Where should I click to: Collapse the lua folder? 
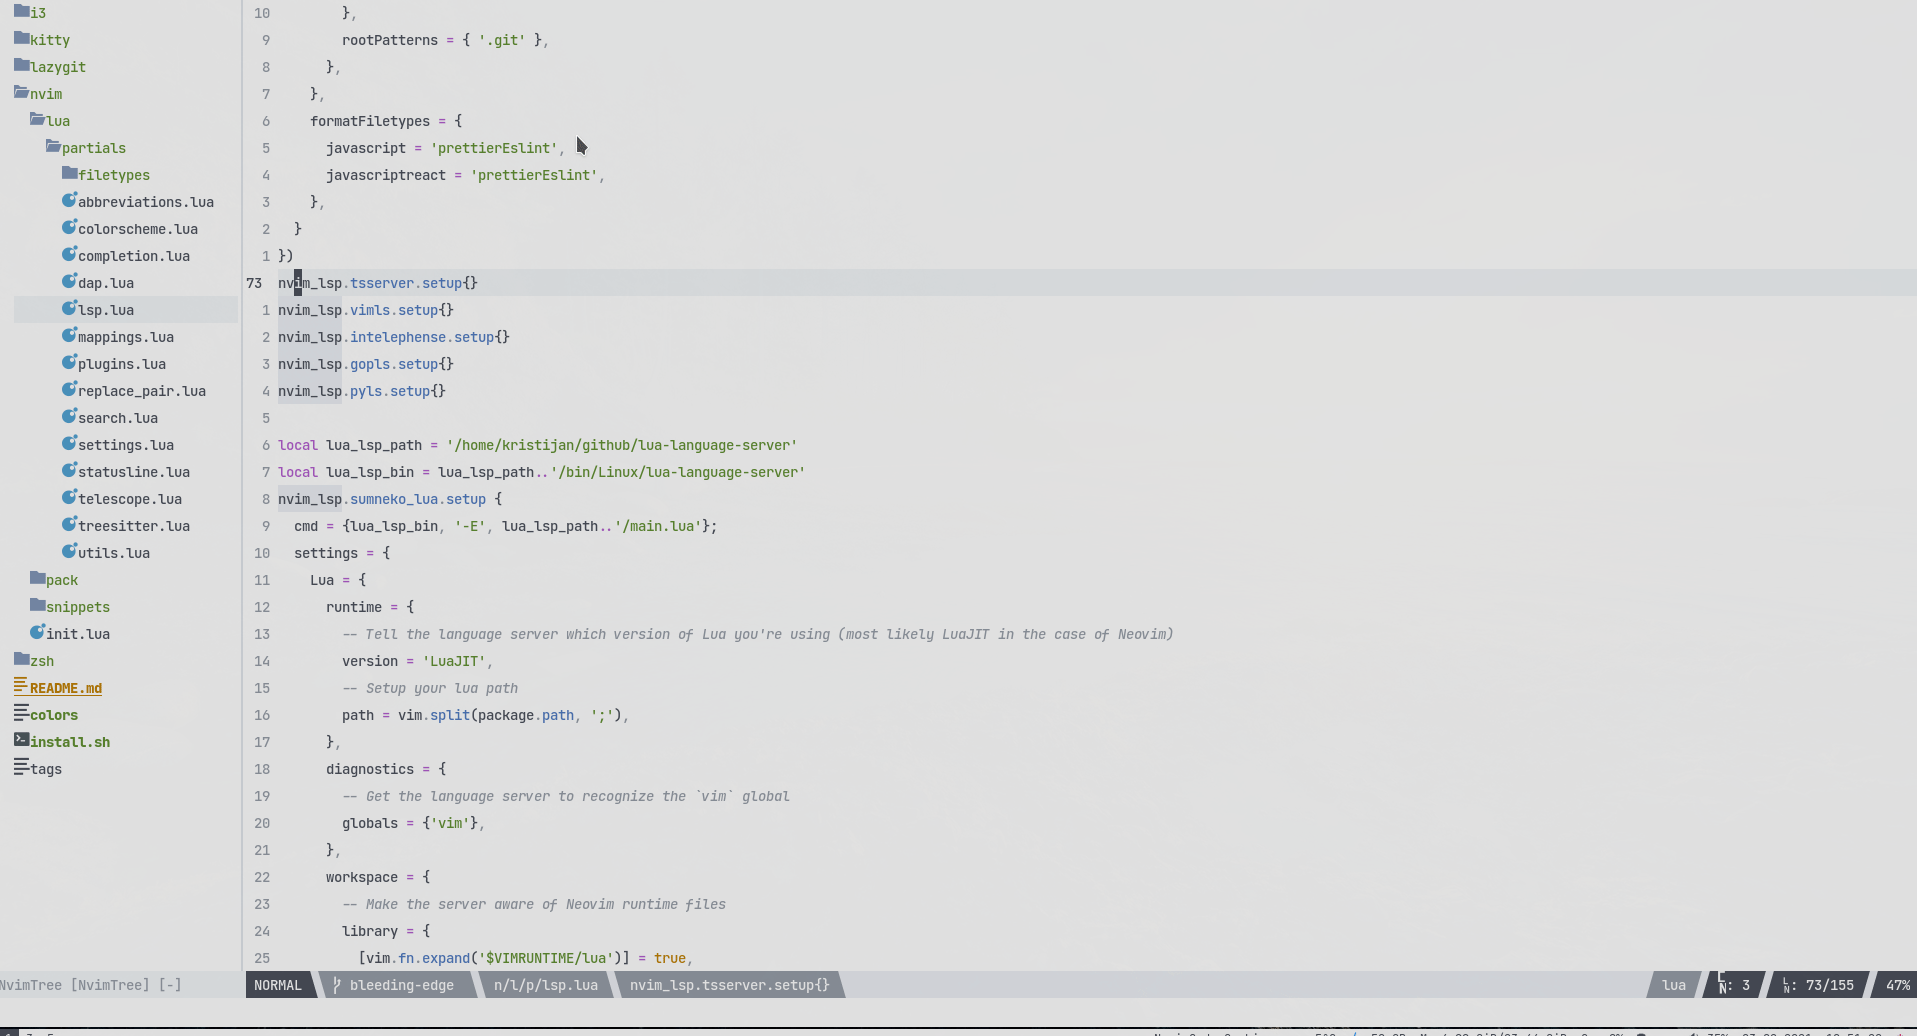50,121
